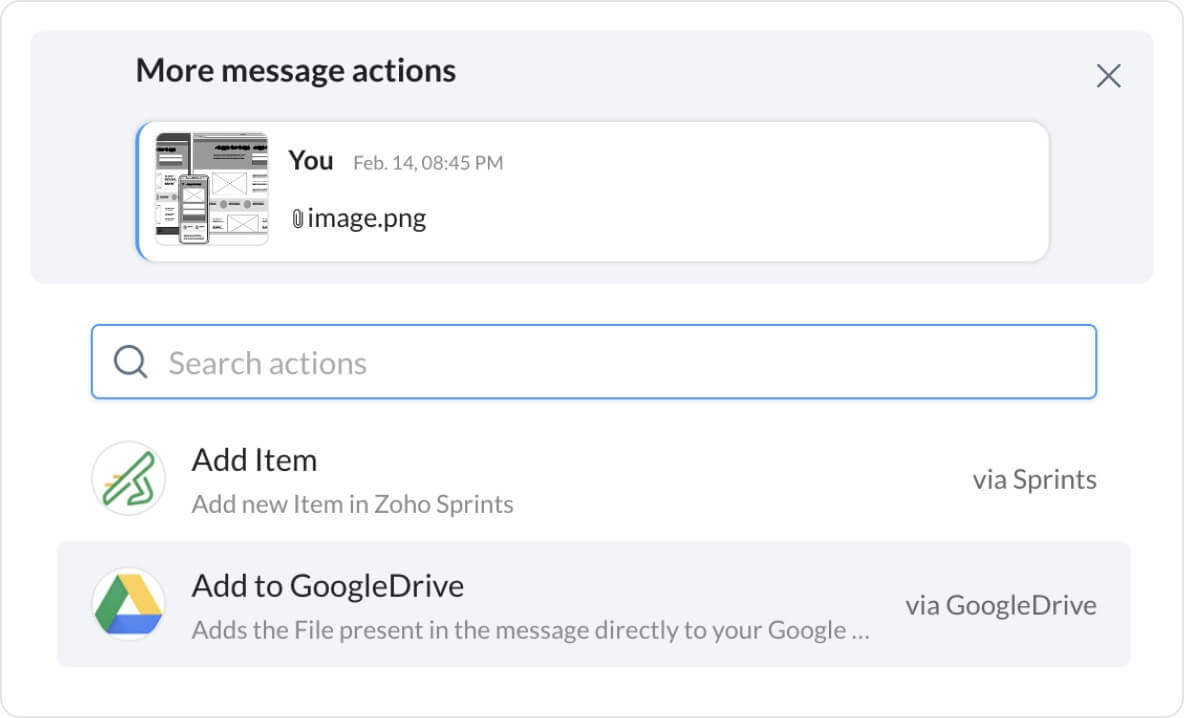
Task: Click the magnifier icon in search box
Action: point(131,362)
